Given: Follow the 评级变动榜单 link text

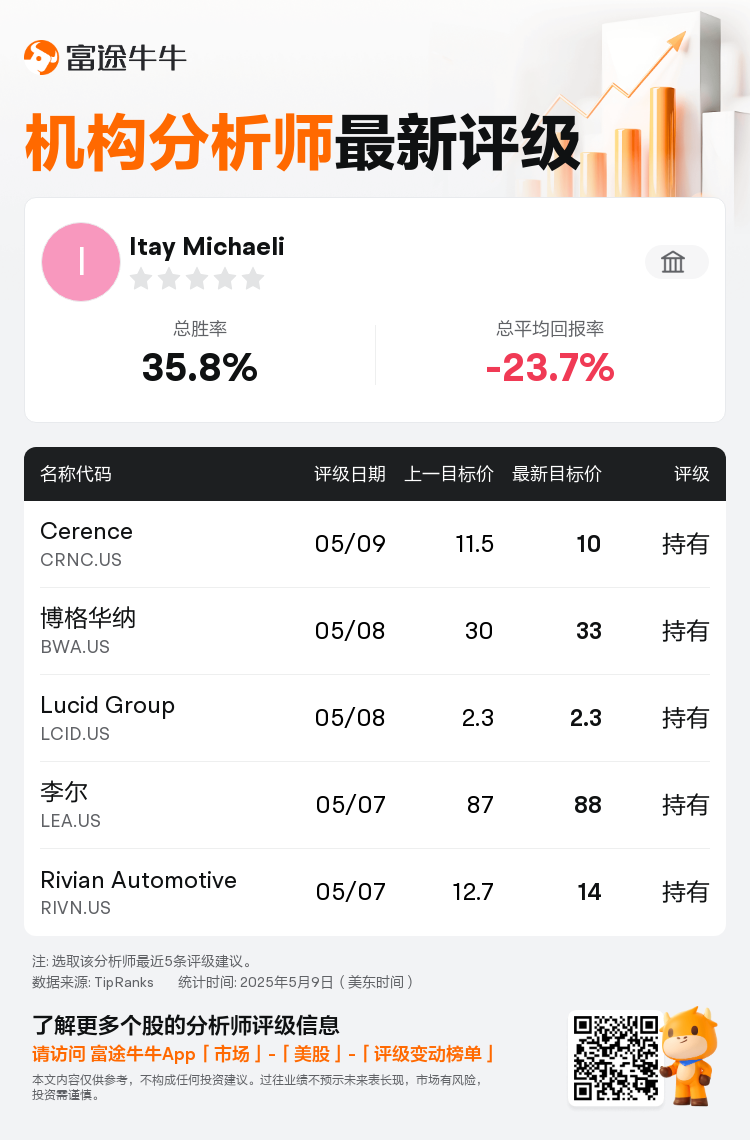Looking at the screenshot, I should pyautogui.click(x=427, y=1054).
